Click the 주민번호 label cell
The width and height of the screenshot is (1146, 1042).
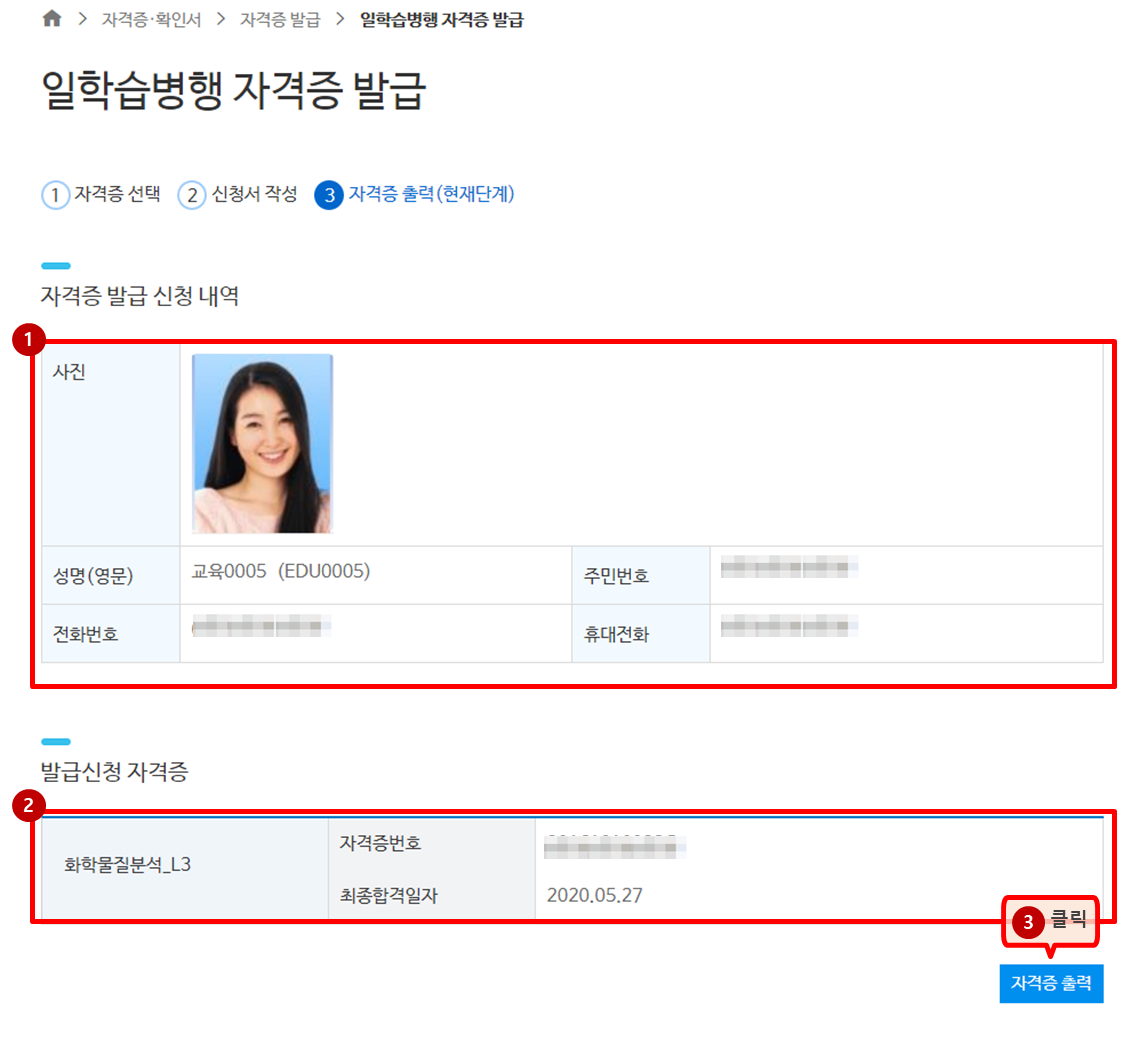[641, 576]
